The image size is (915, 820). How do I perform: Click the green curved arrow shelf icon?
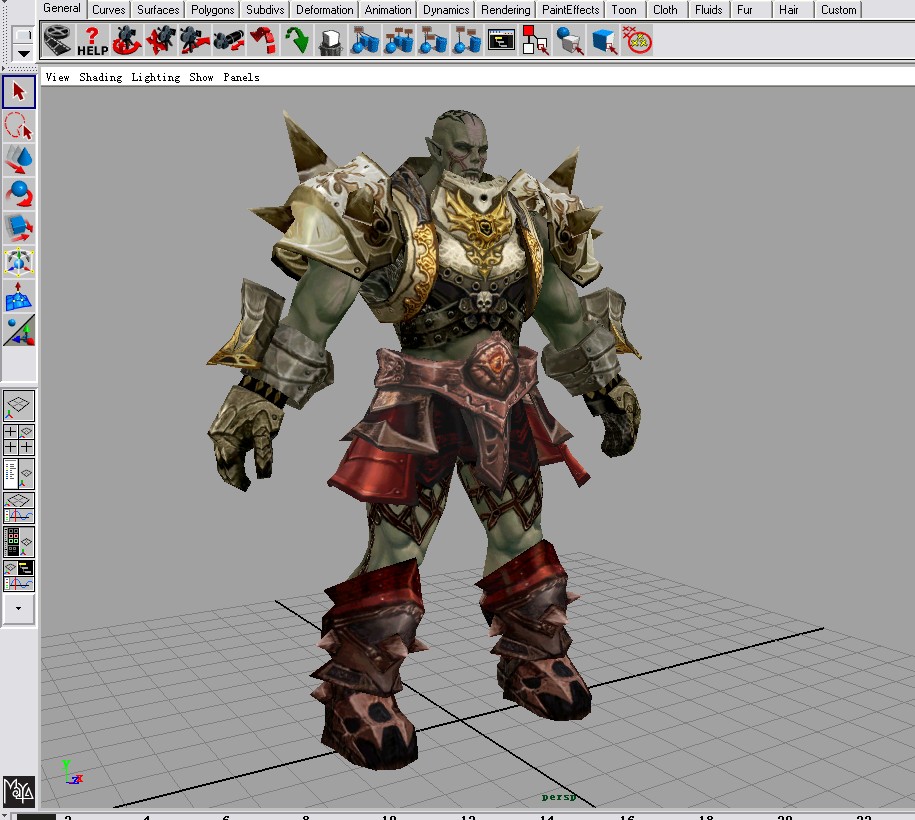point(296,40)
